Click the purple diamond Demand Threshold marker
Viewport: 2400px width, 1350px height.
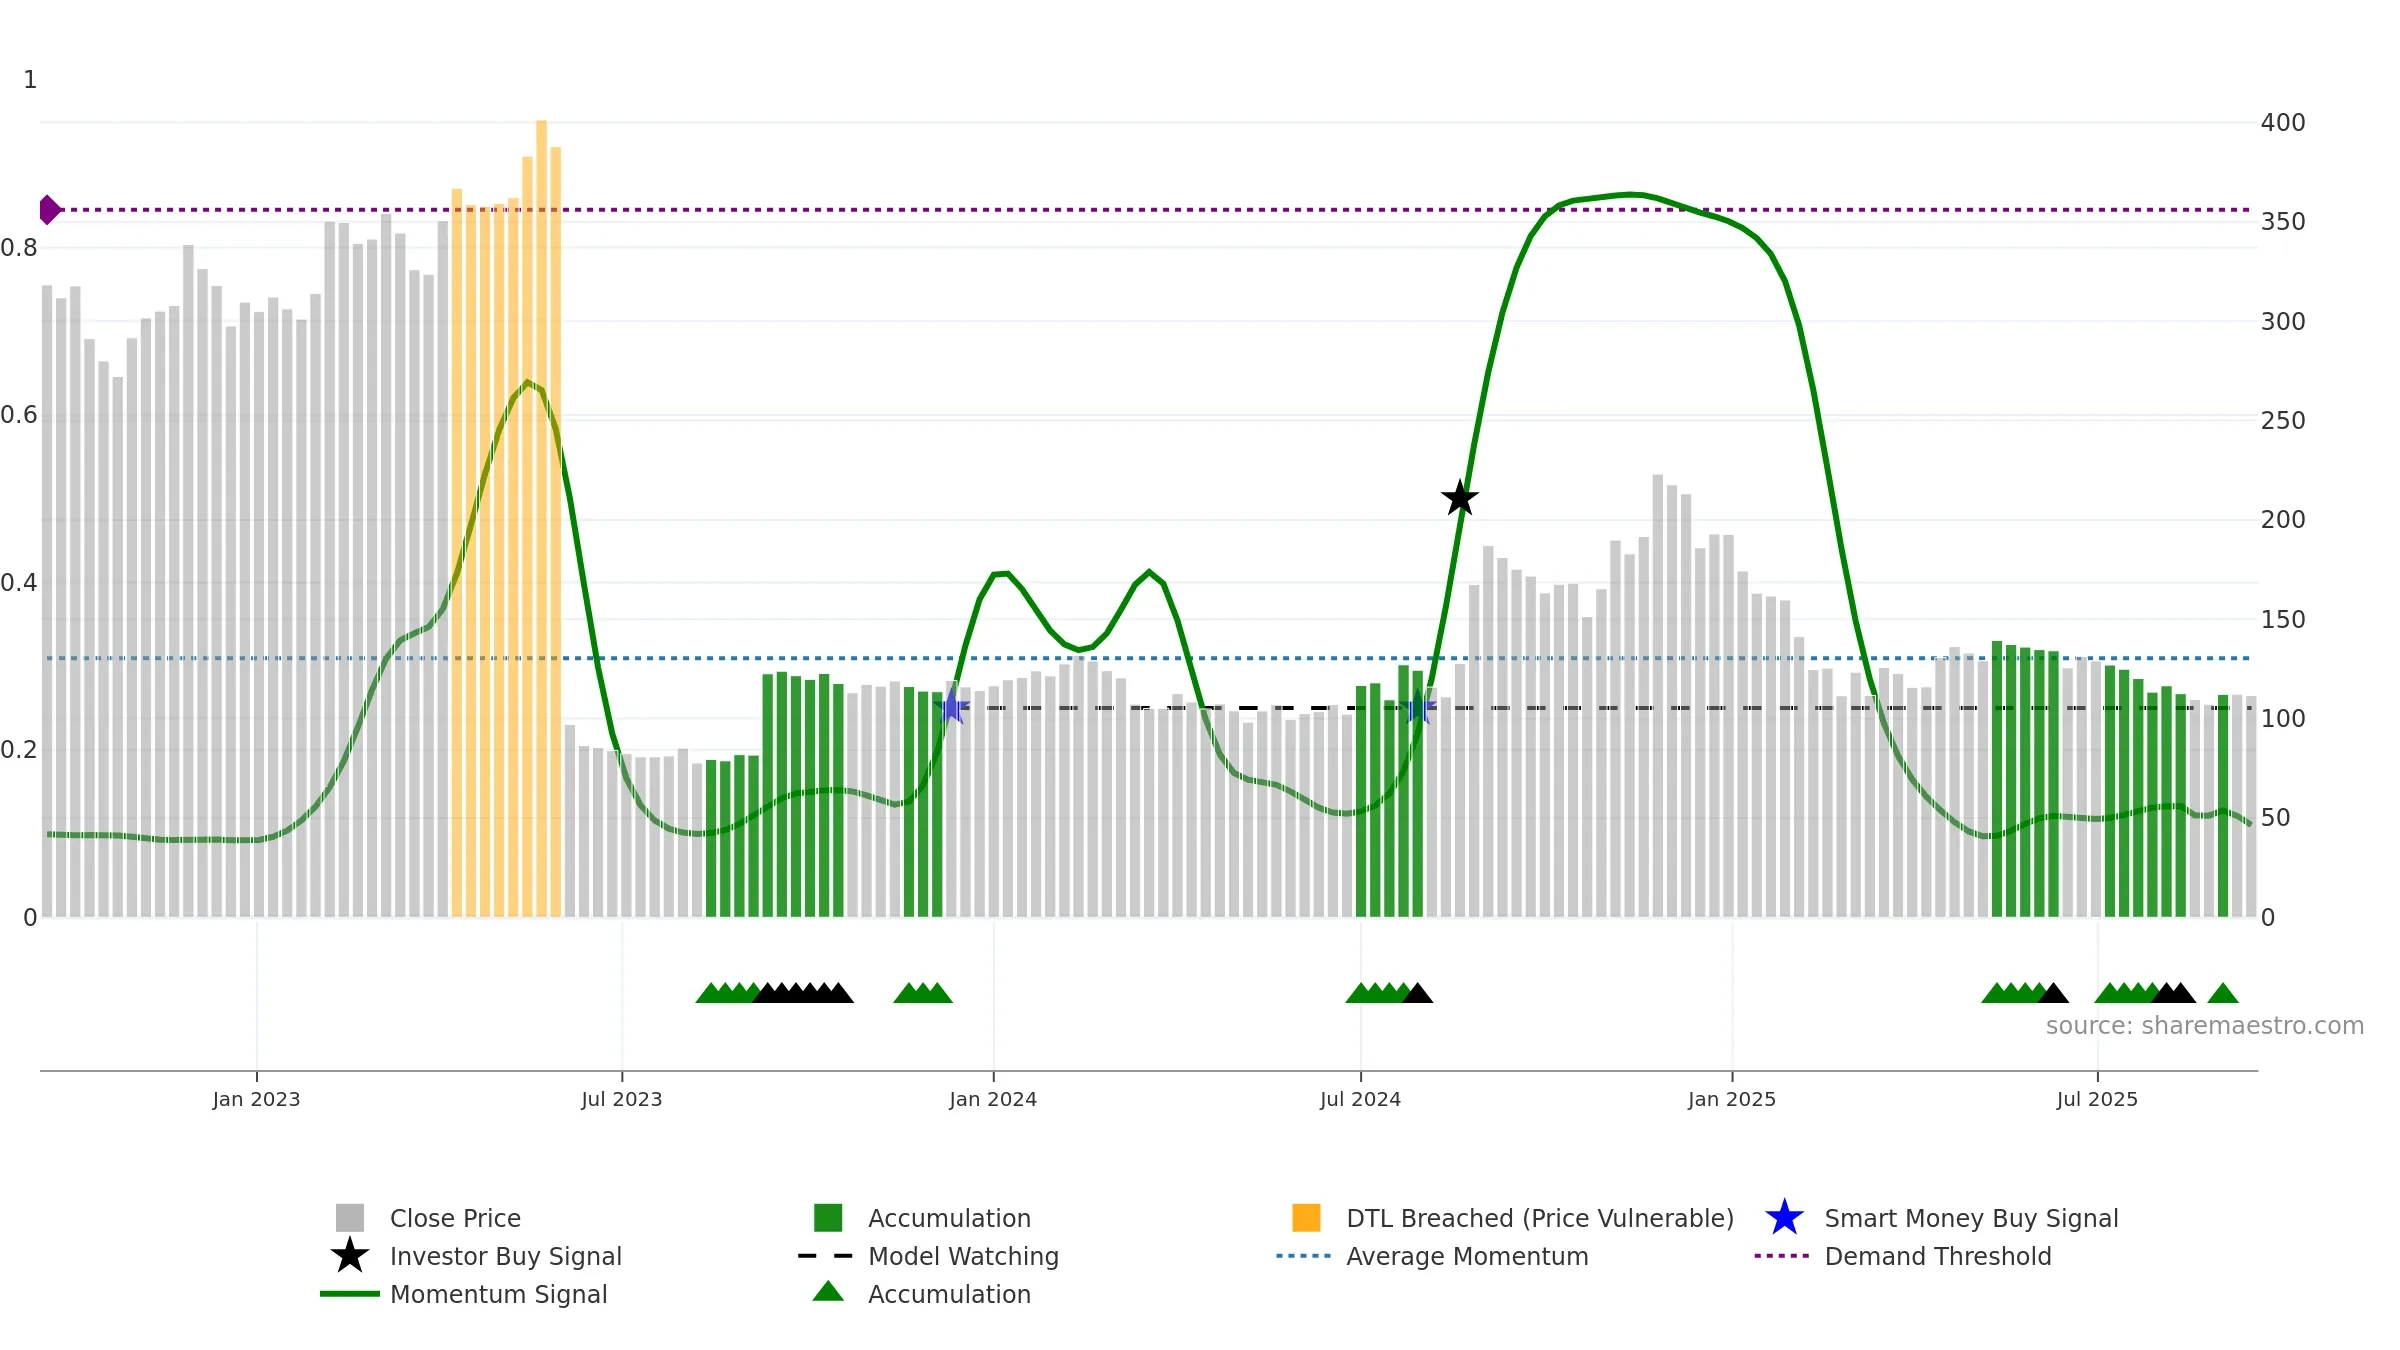[x=49, y=210]
